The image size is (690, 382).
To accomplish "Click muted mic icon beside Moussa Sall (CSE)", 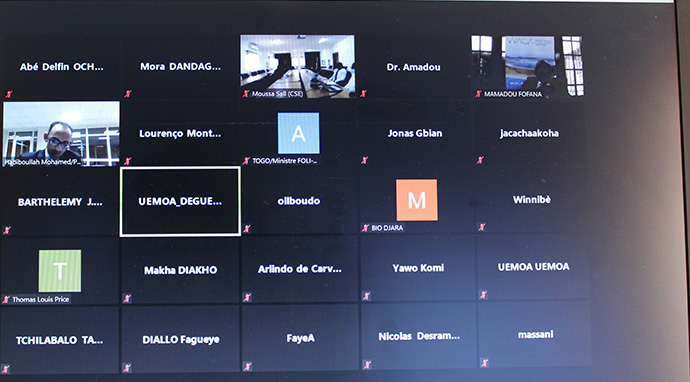I will click(246, 93).
